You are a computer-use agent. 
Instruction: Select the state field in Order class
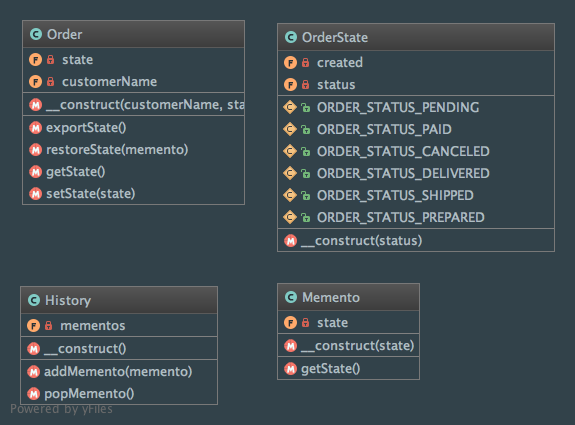click(x=77, y=59)
